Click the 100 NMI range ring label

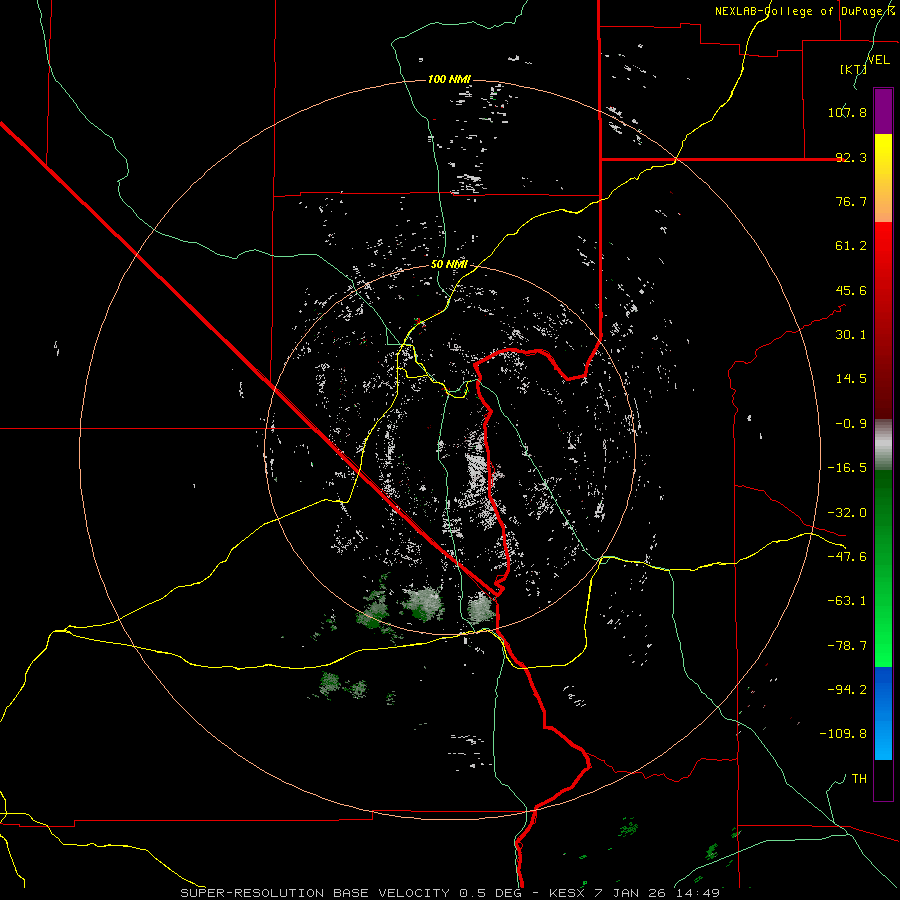point(449,79)
